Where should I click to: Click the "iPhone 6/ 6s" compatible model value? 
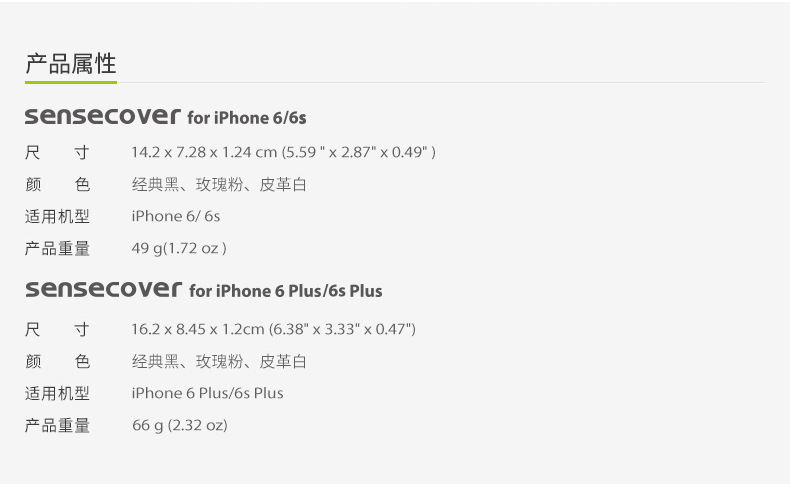[x=176, y=216]
